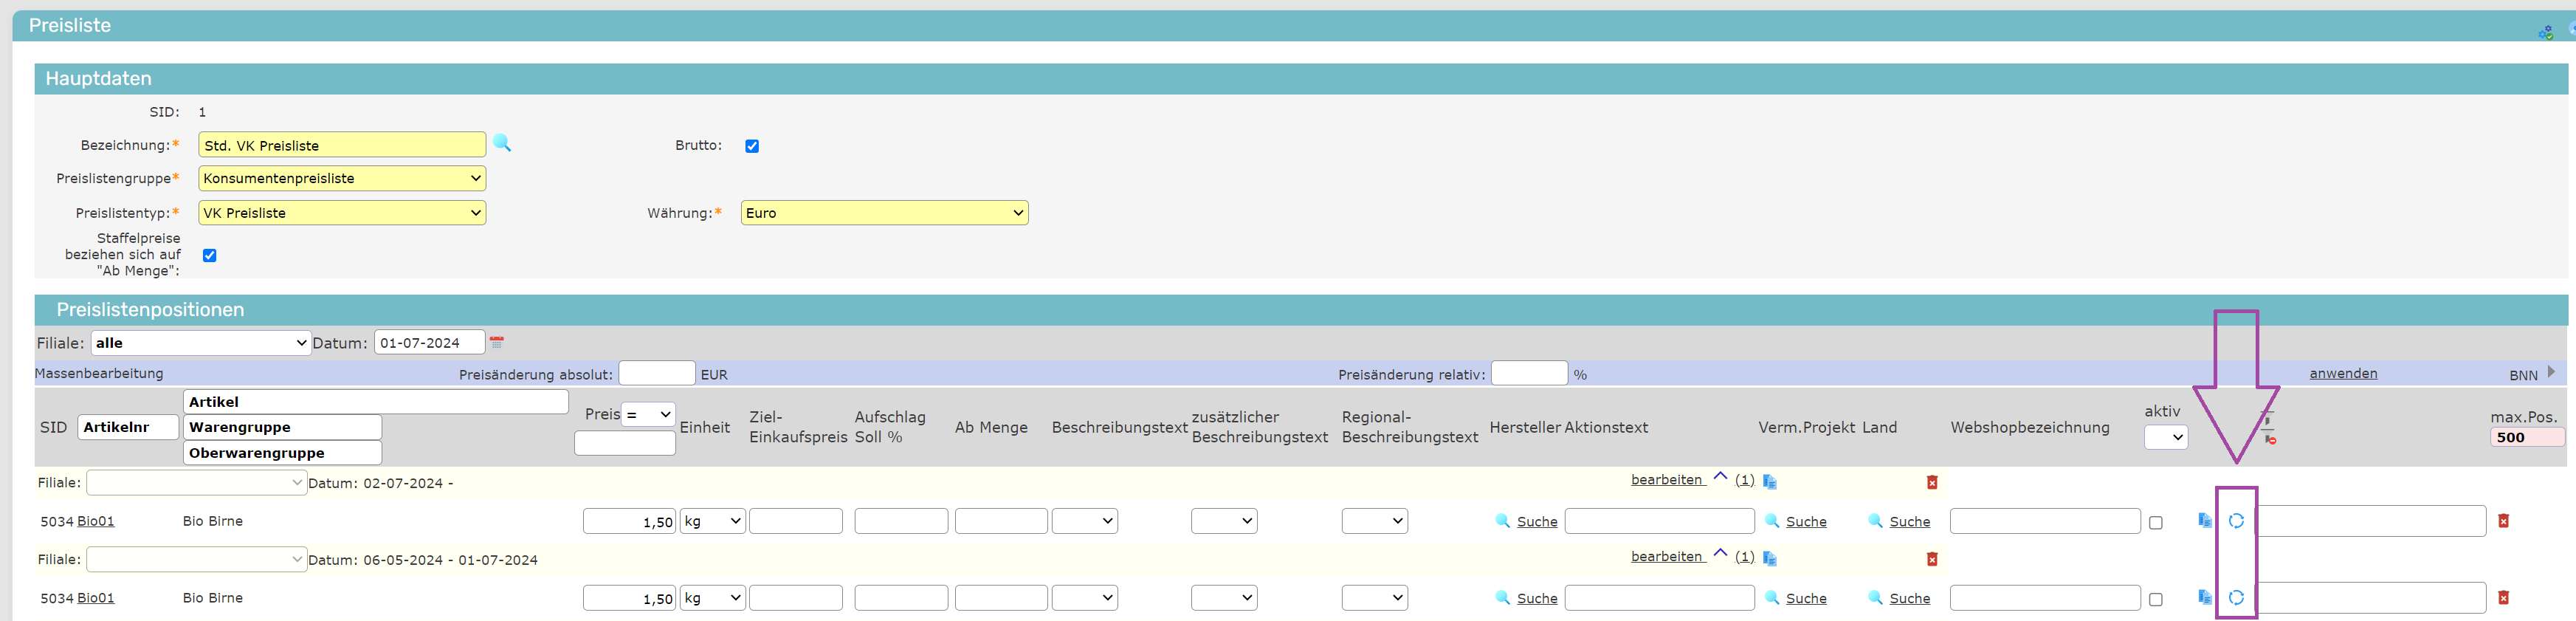Image resolution: width=2576 pixels, height=621 pixels.
Task: Click bearbeiten link in the 02-07-2024 row
Action: point(1666,480)
